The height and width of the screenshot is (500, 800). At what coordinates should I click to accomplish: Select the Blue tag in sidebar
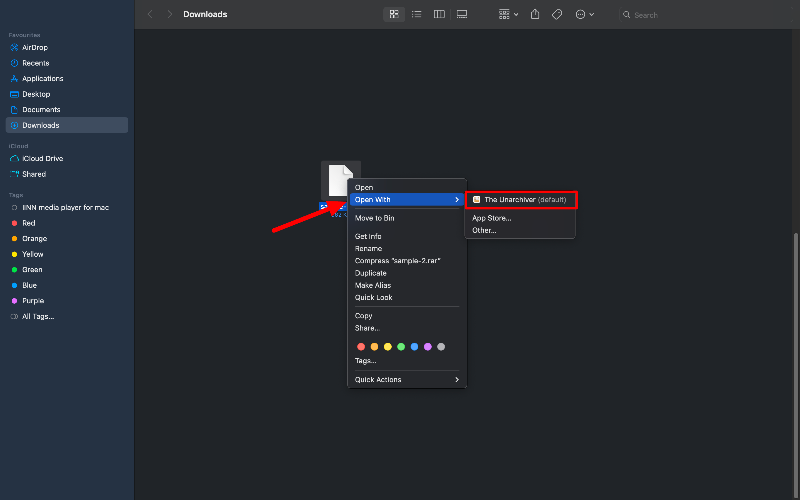[67, 285]
